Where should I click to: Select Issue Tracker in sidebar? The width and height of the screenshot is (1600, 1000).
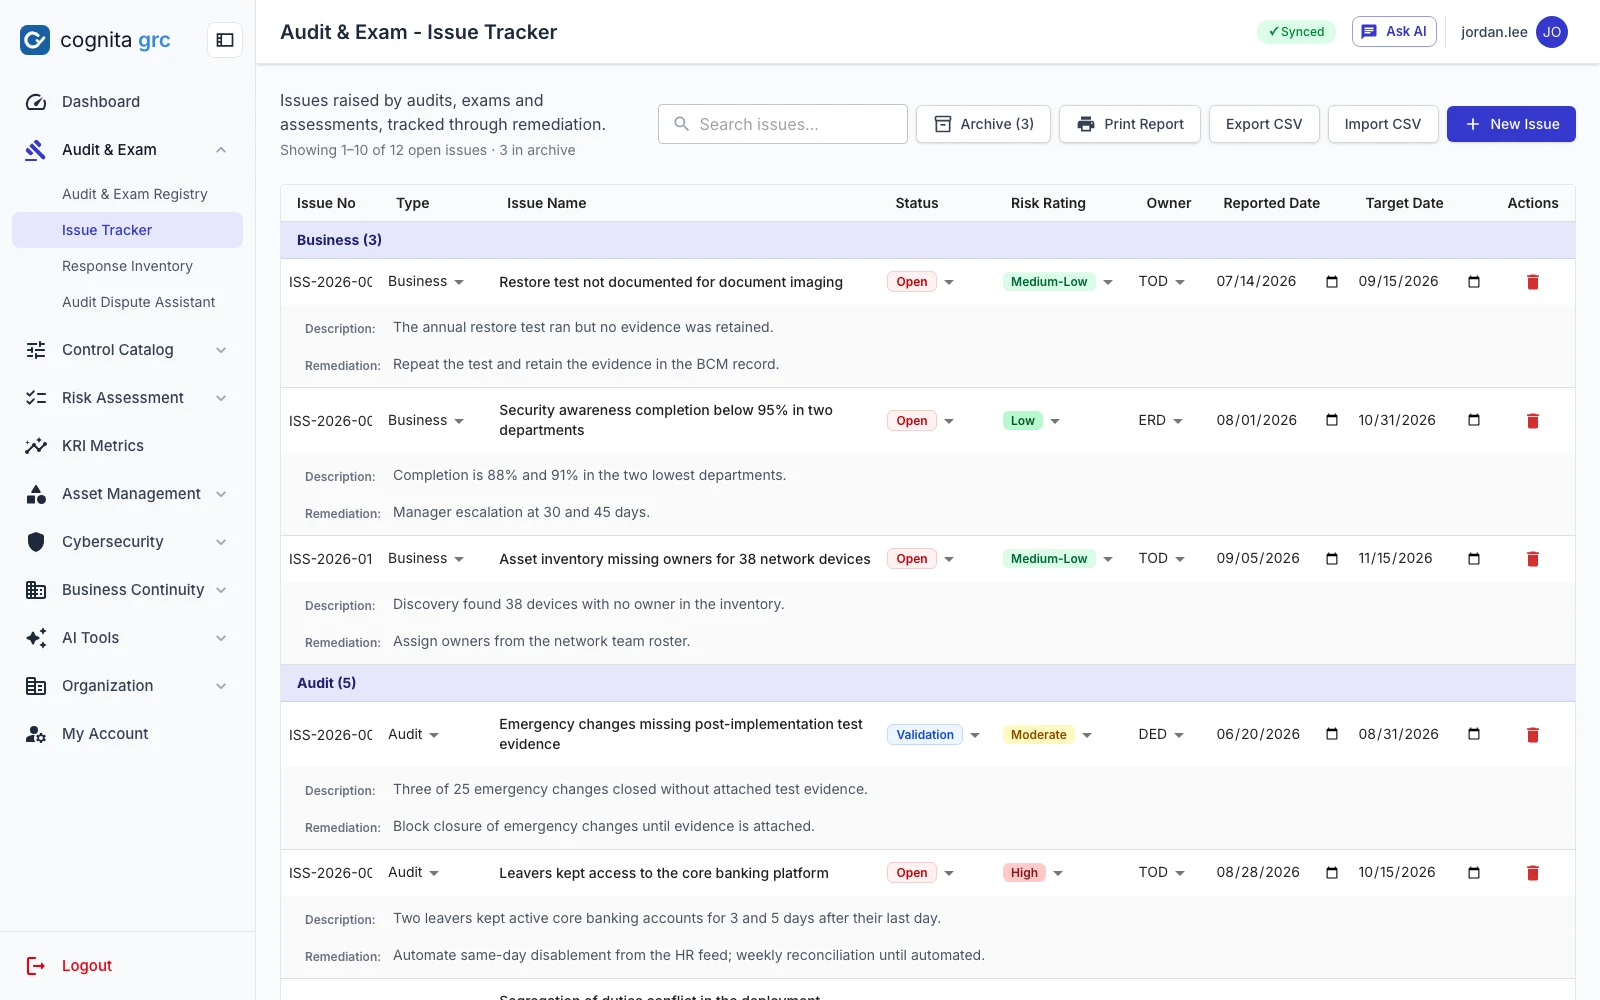127,230
